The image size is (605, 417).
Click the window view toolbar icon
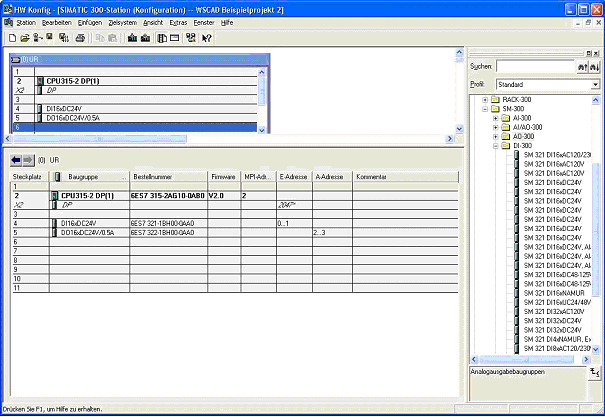click(x=174, y=38)
